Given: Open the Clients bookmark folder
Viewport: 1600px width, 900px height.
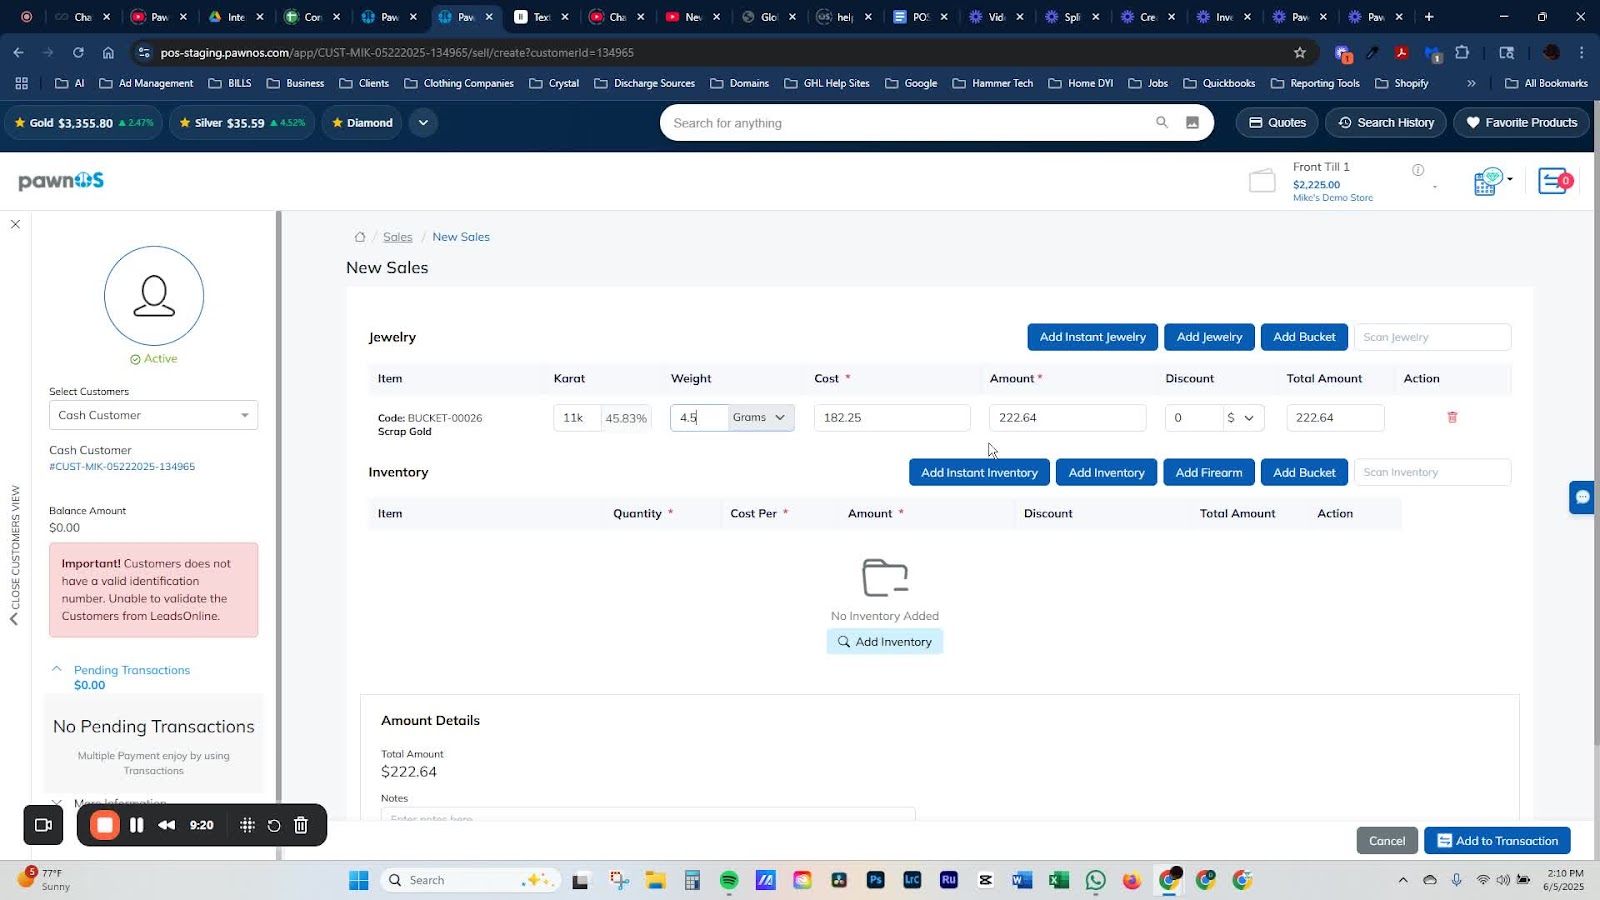Looking at the screenshot, I should [364, 83].
